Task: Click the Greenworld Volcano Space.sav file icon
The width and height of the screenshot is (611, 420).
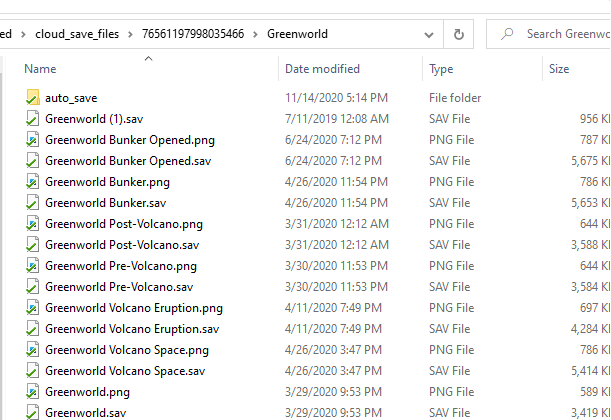Action: [33, 371]
